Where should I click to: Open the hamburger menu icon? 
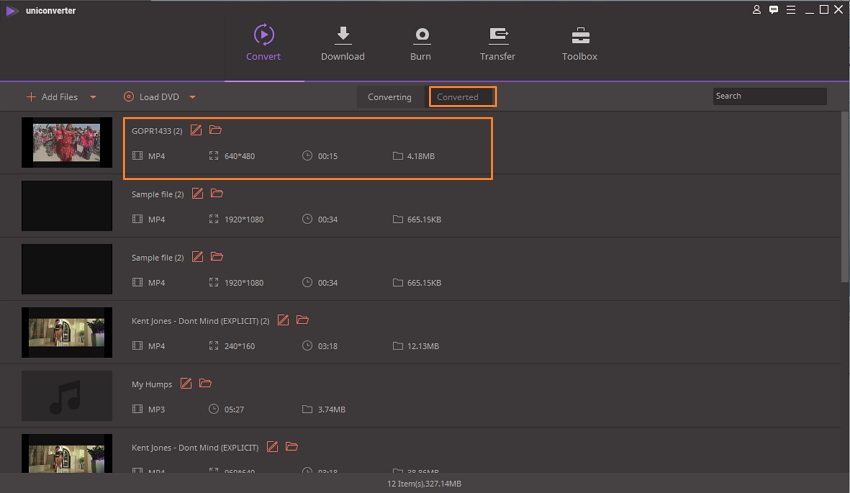(x=791, y=10)
